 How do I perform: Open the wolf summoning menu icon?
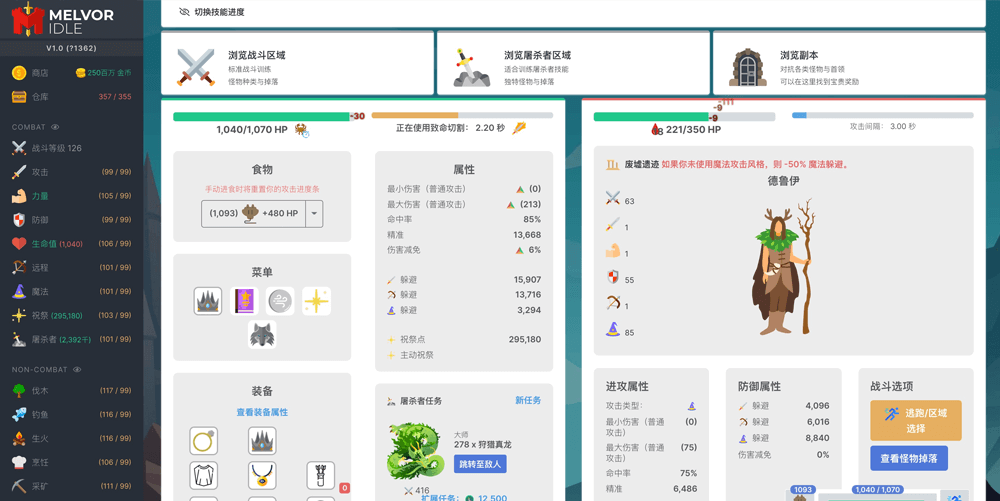[262, 335]
